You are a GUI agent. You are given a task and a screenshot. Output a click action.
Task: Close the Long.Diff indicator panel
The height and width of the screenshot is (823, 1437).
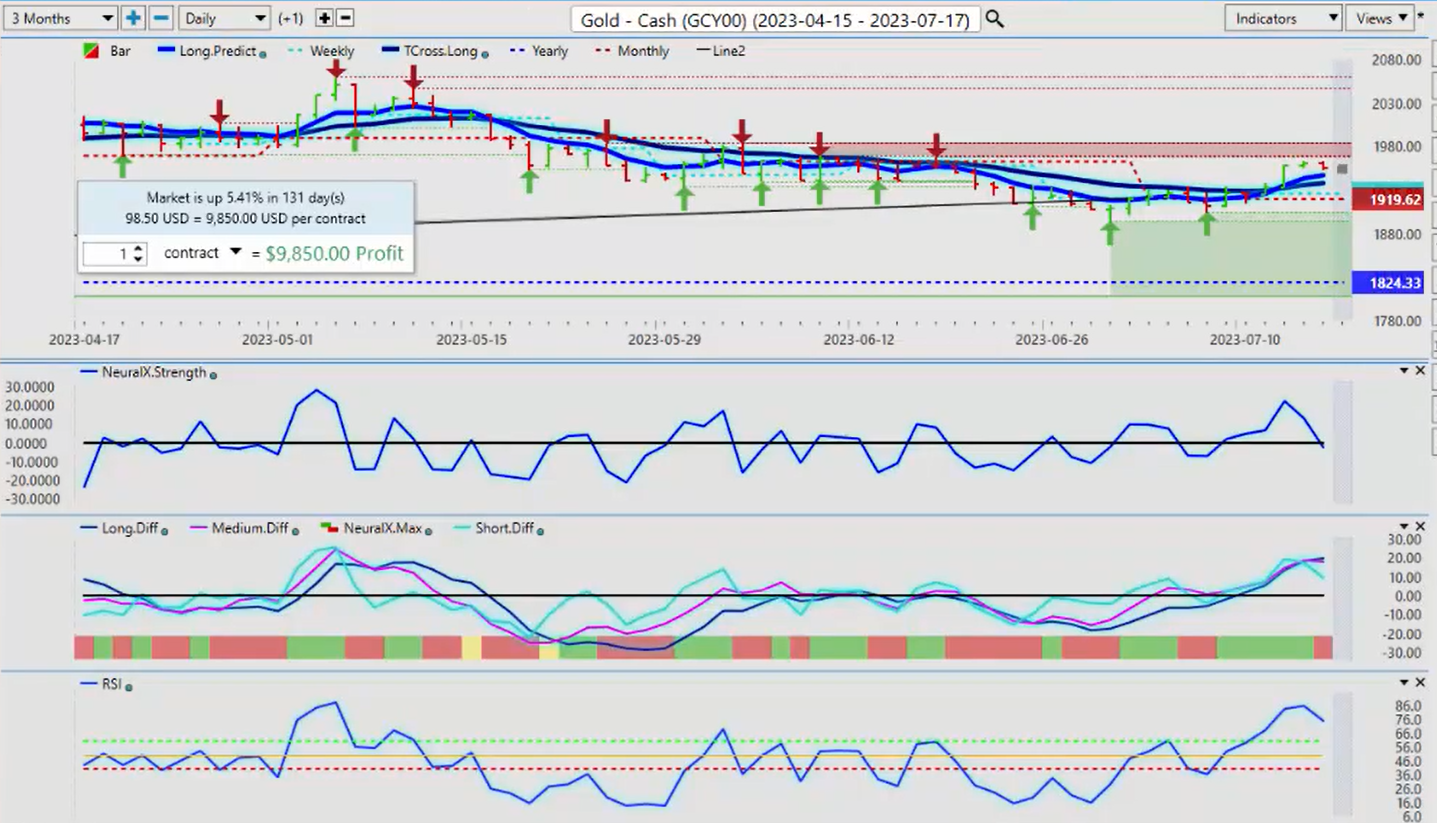[1420, 526]
